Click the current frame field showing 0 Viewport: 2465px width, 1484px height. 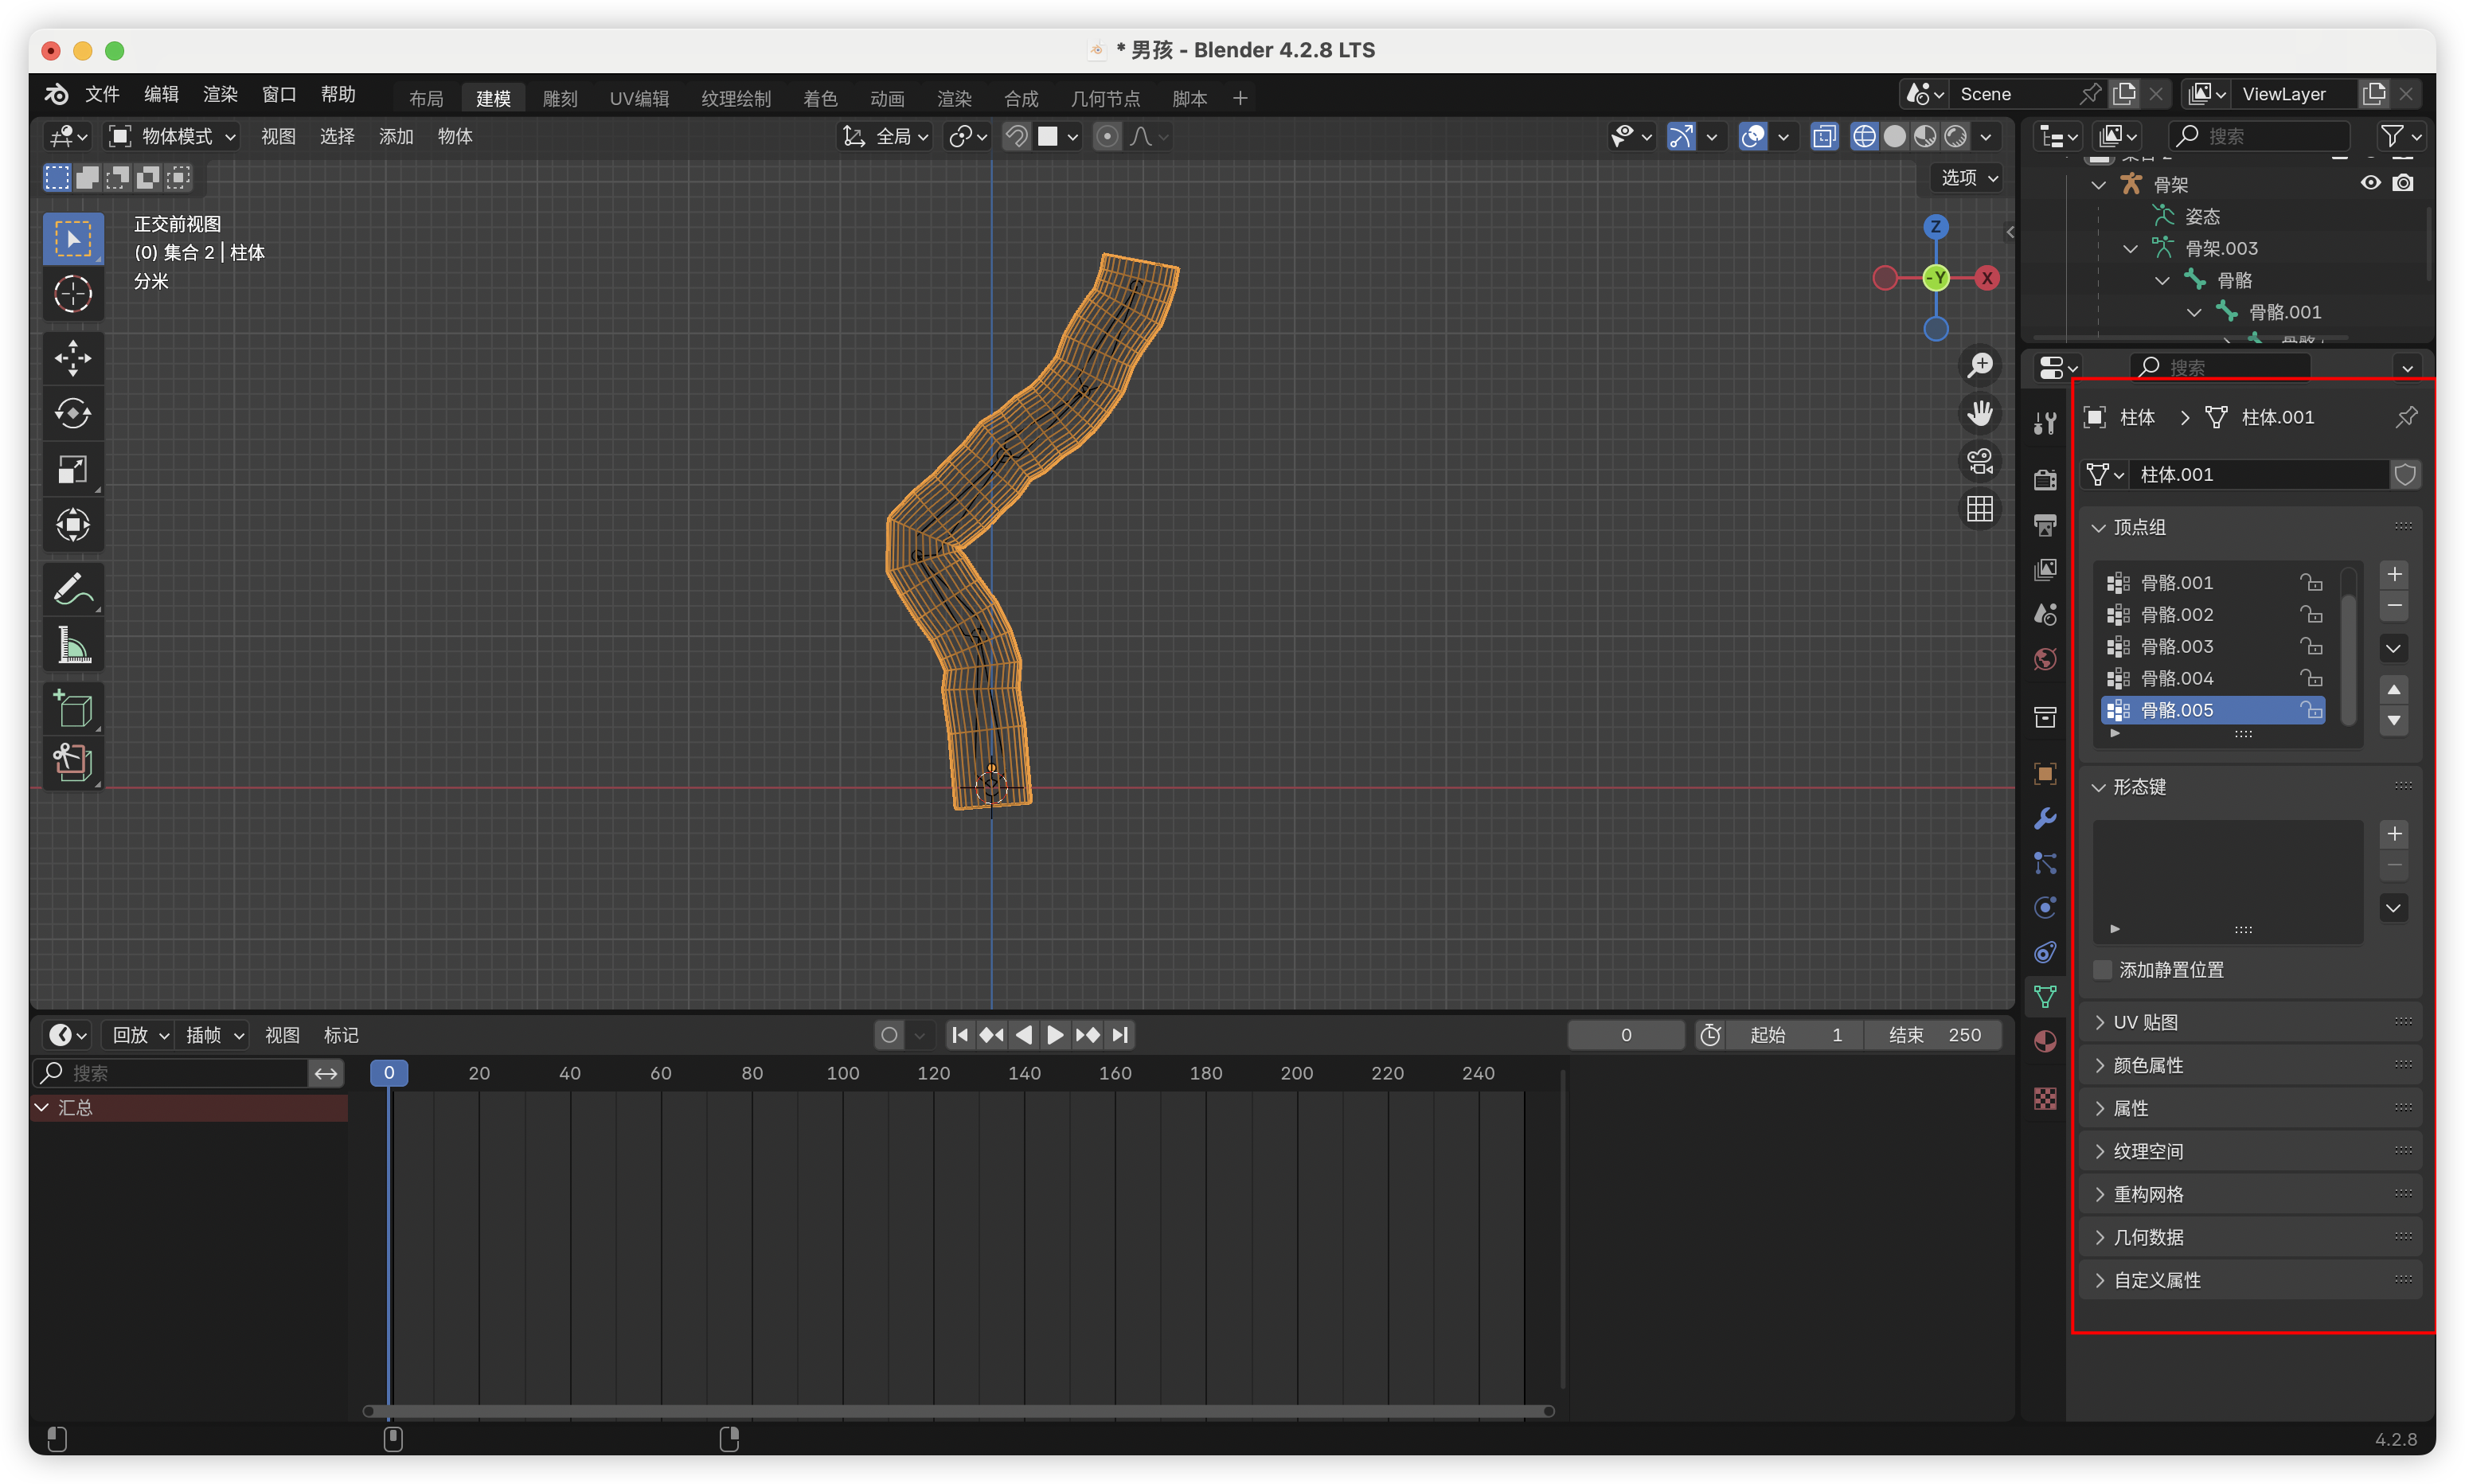point(1626,1035)
